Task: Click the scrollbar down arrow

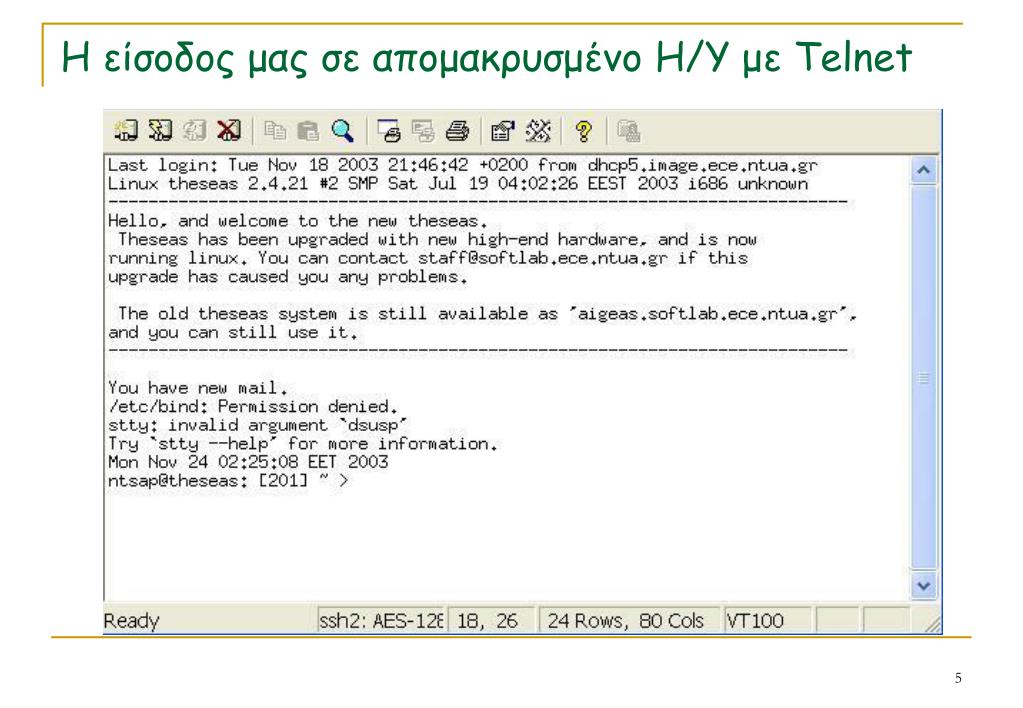Action: click(x=923, y=585)
